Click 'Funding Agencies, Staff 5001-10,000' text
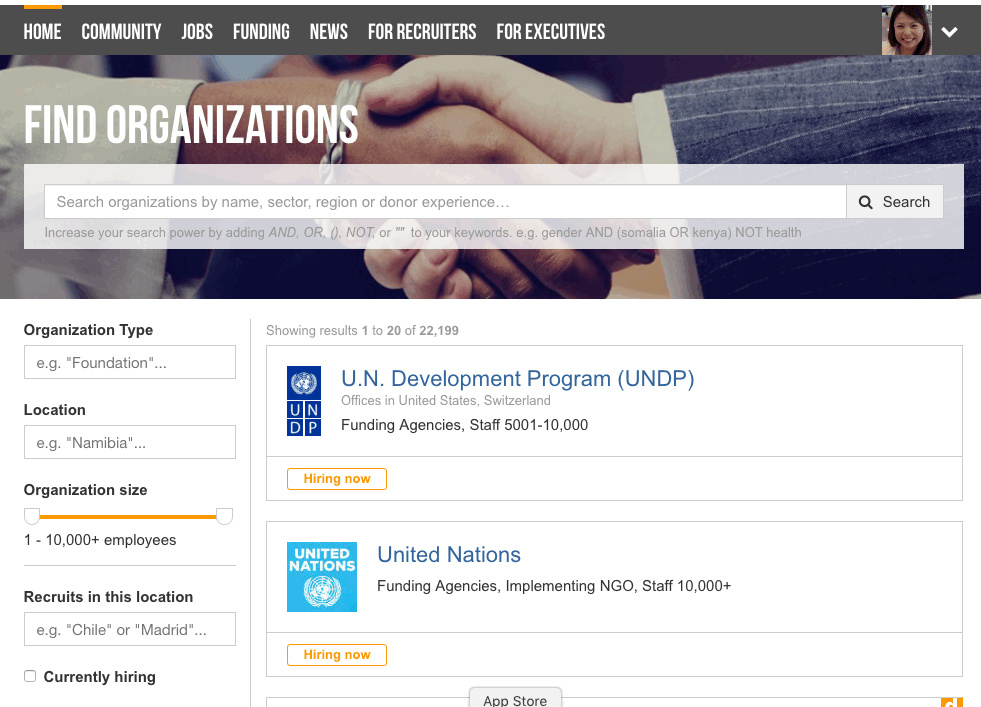Screen dimensions: 981x707 click(464, 425)
